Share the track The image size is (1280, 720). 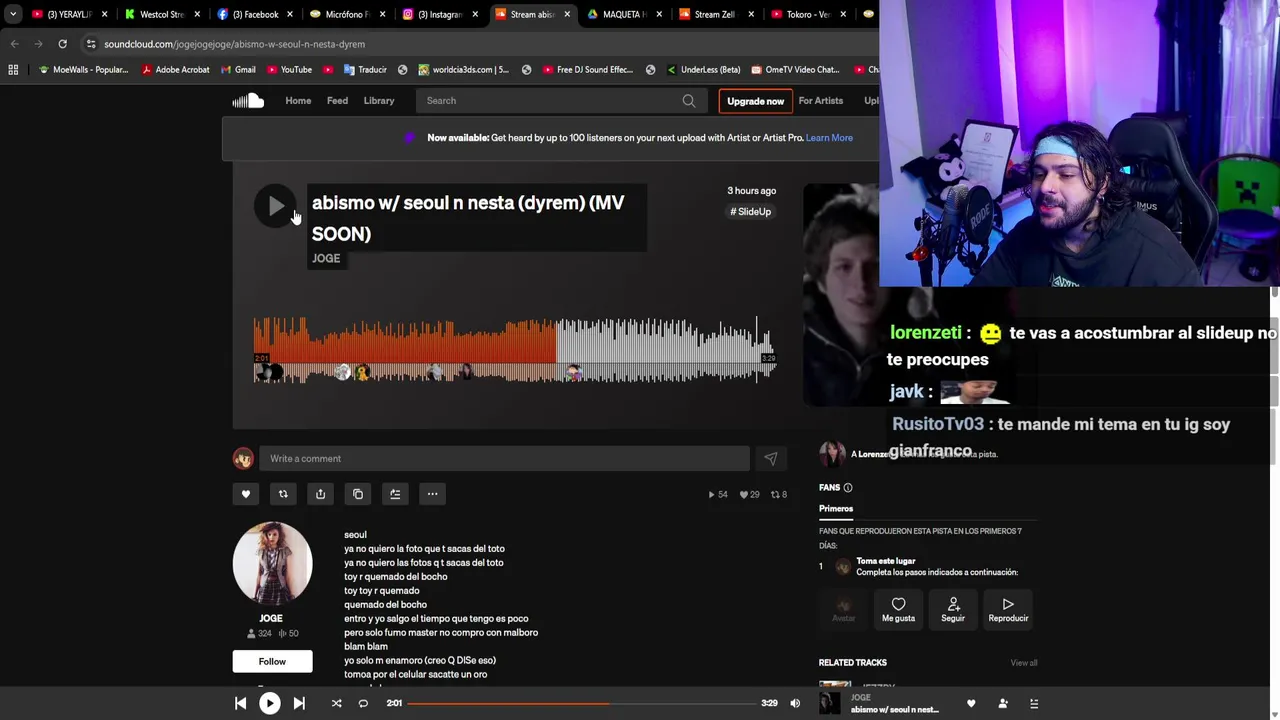click(320, 494)
